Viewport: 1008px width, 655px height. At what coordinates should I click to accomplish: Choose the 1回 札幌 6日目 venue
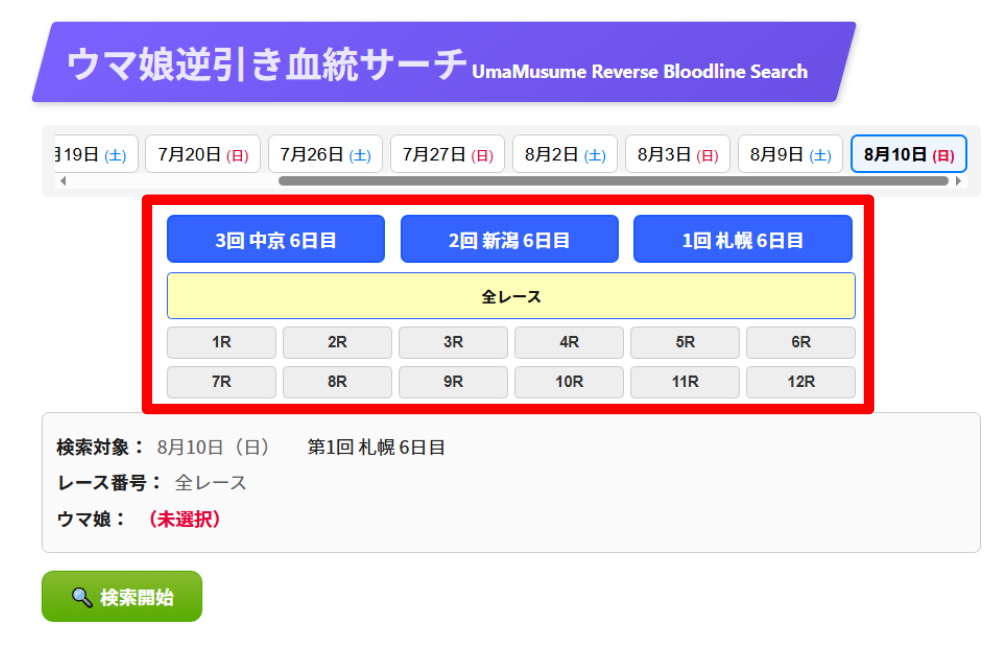[742, 239]
